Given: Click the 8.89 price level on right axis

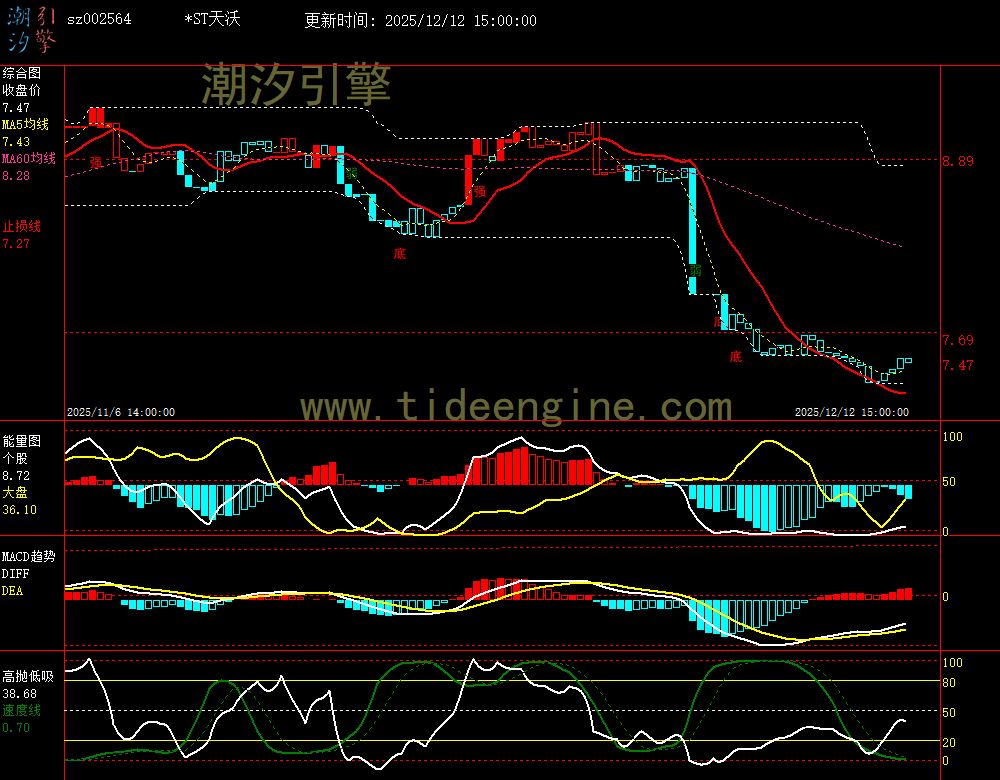Looking at the screenshot, I should pyautogui.click(x=957, y=160).
